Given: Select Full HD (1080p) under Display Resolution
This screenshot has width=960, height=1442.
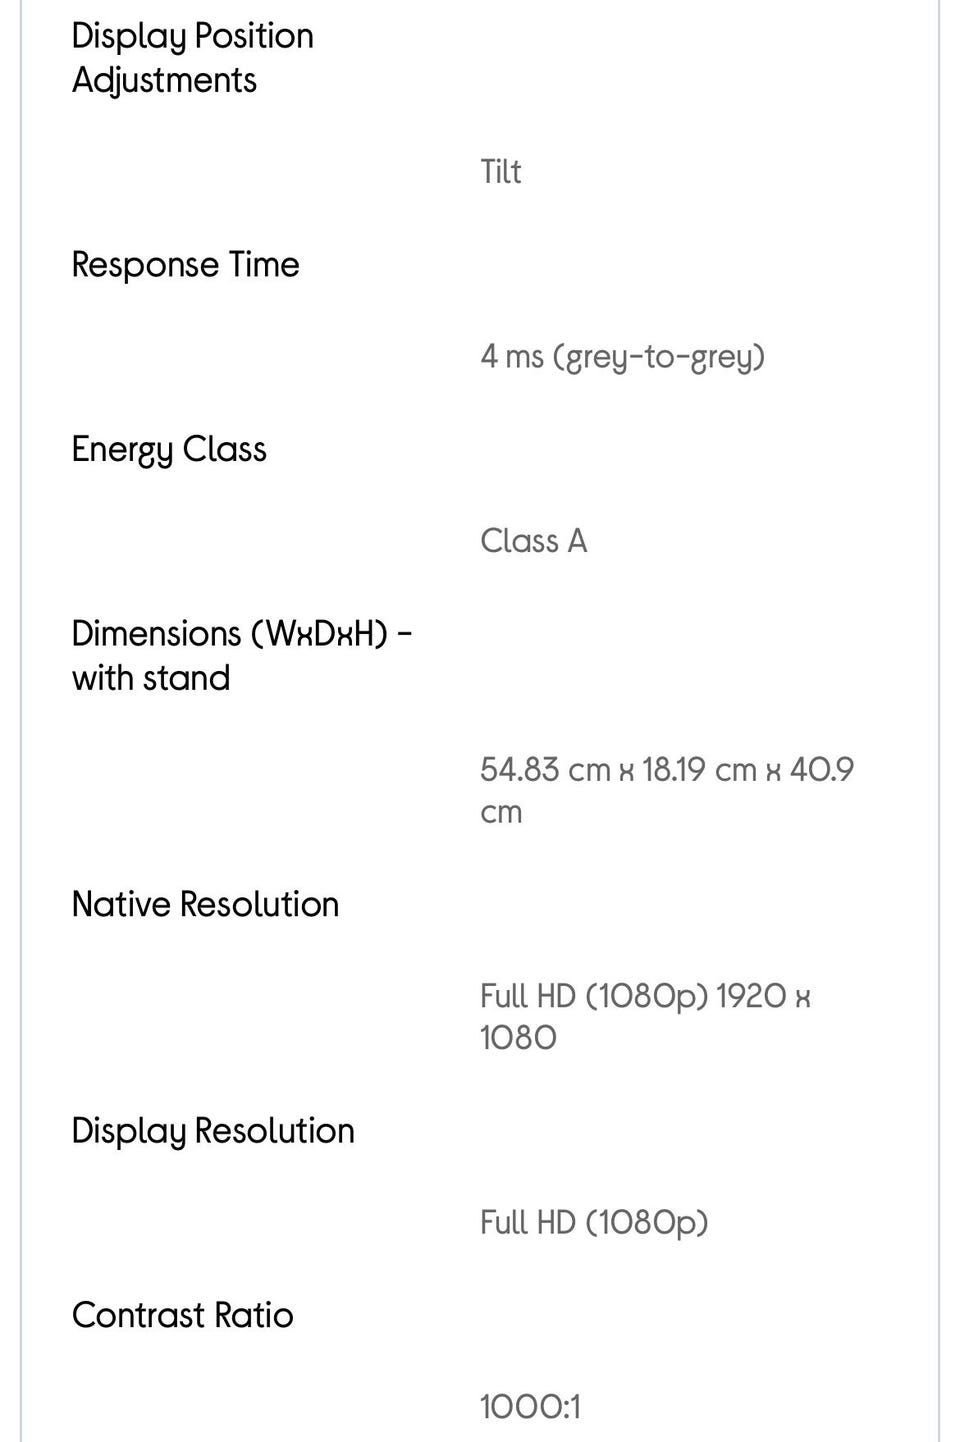Looking at the screenshot, I should (x=594, y=1222).
